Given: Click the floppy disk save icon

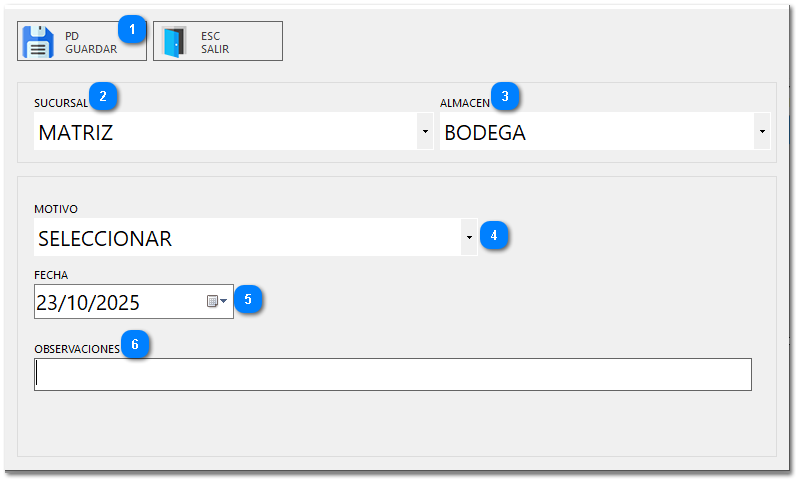Looking at the screenshot, I should click(38, 42).
